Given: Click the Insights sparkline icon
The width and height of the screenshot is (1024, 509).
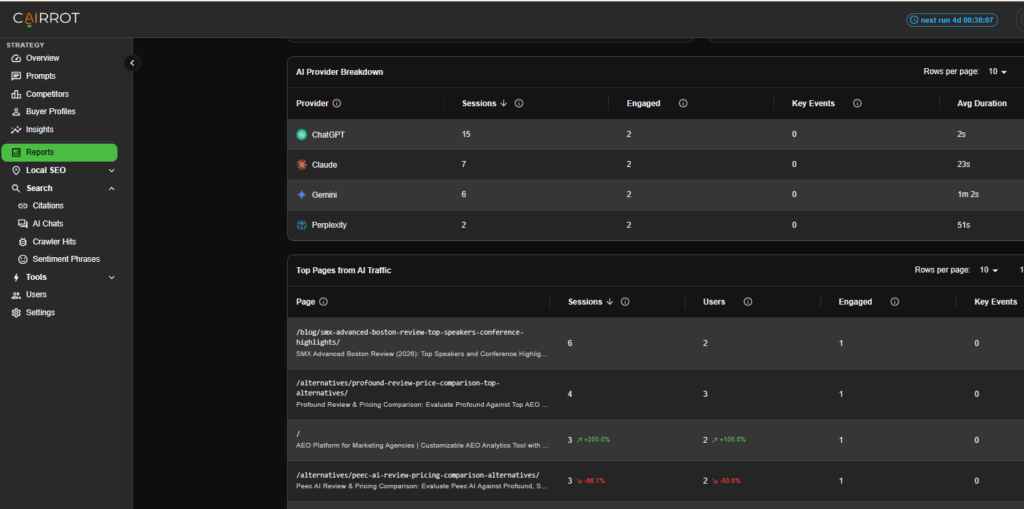Looking at the screenshot, I should tap(16, 129).
